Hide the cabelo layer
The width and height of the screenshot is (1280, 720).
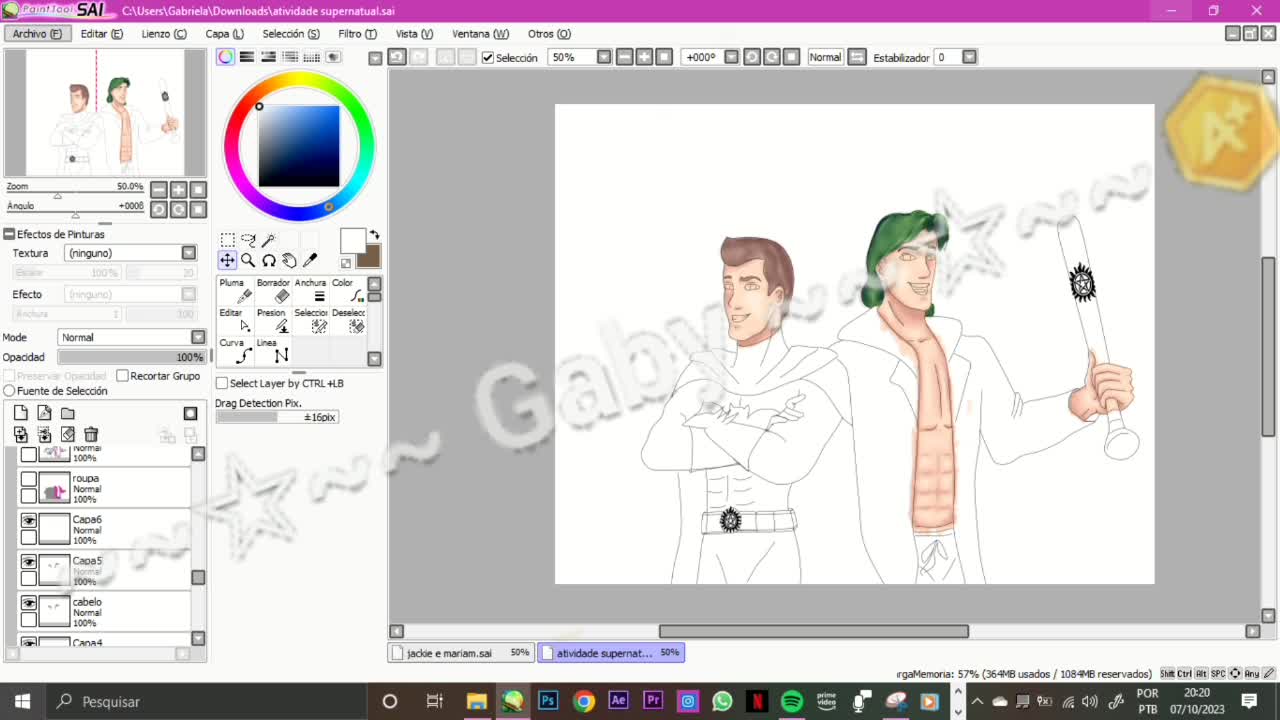point(29,604)
